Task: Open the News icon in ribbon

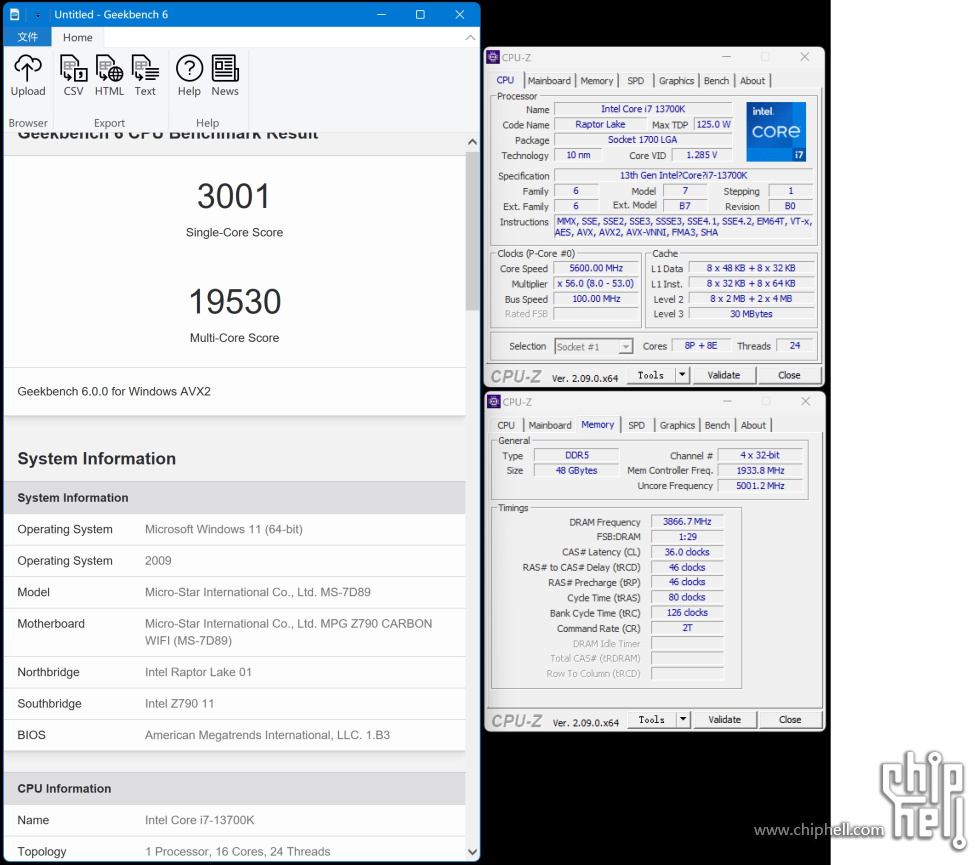Action: click(225, 75)
